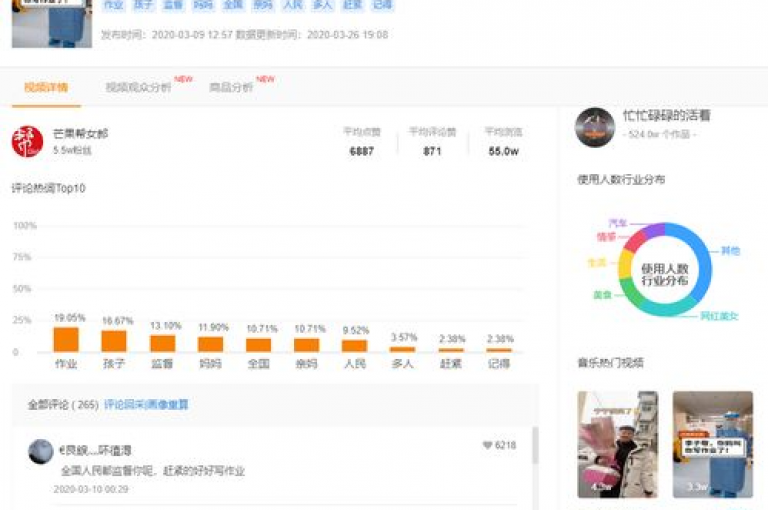Open the flower bouquet video thumbnail
The height and width of the screenshot is (510, 768).
click(x=618, y=444)
